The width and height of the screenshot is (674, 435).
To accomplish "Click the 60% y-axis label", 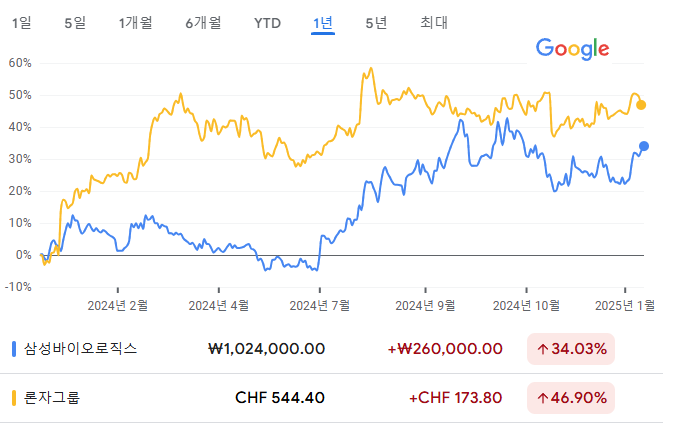I will 20,63.
